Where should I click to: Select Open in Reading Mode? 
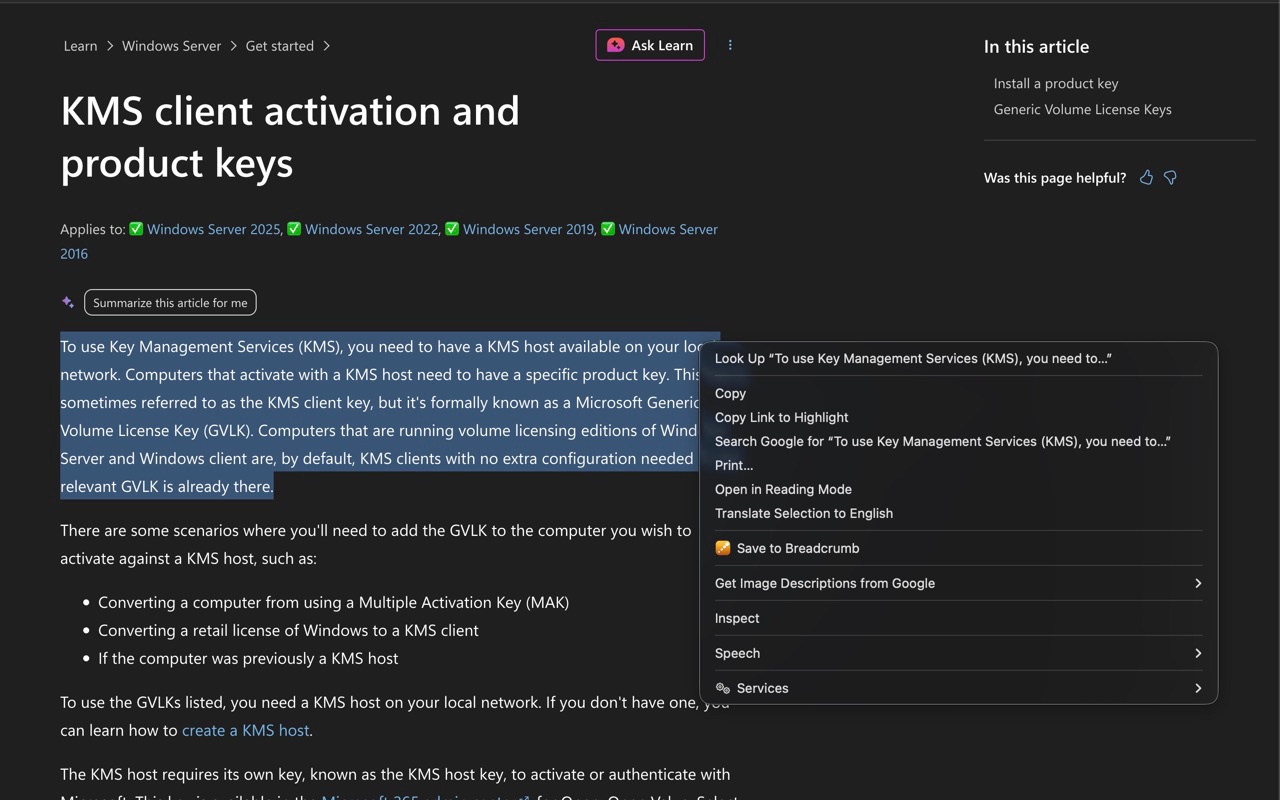pyautogui.click(x=959, y=489)
